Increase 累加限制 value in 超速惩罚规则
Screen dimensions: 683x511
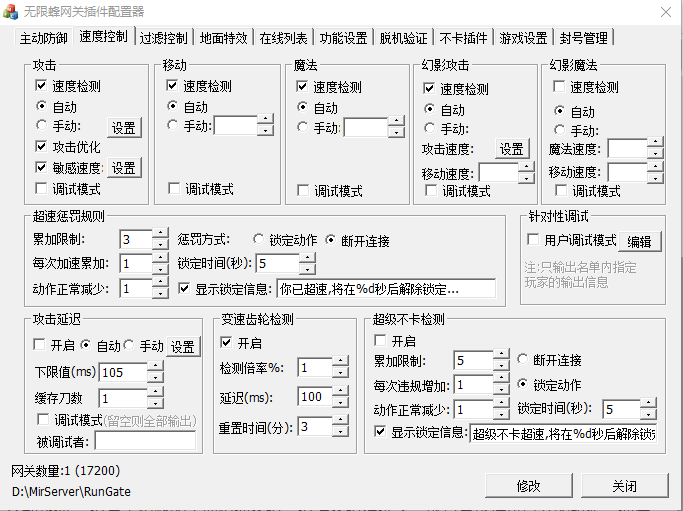[x=160, y=235]
